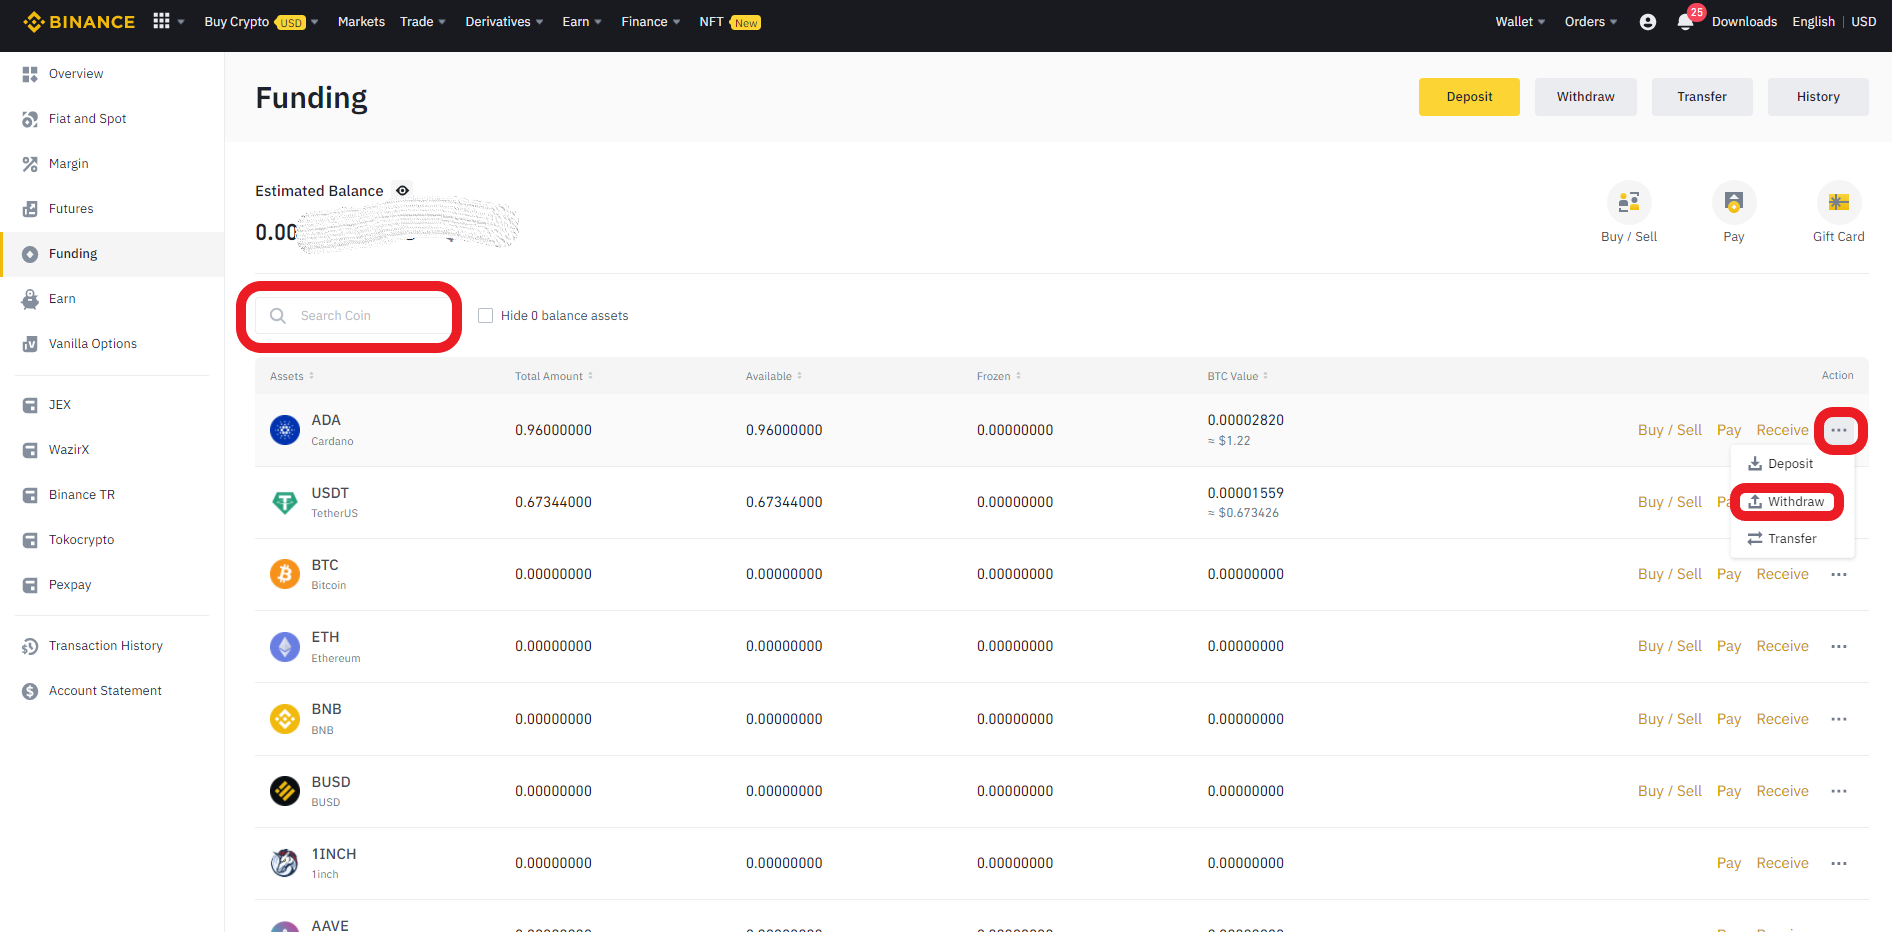The width and height of the screenshot is (1892, 932).
Task: Click the 1INCH coin icon
Action: 285,863
